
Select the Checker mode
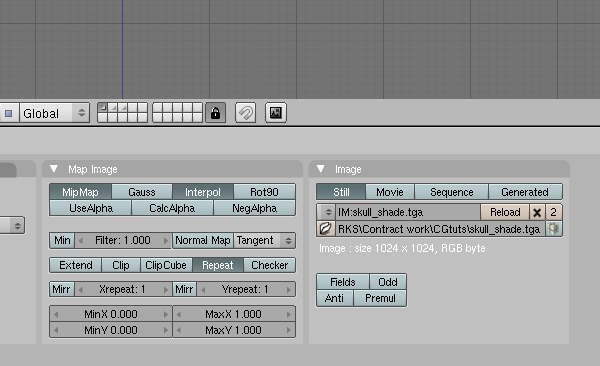pyautogui.click(x=269, y=265)
